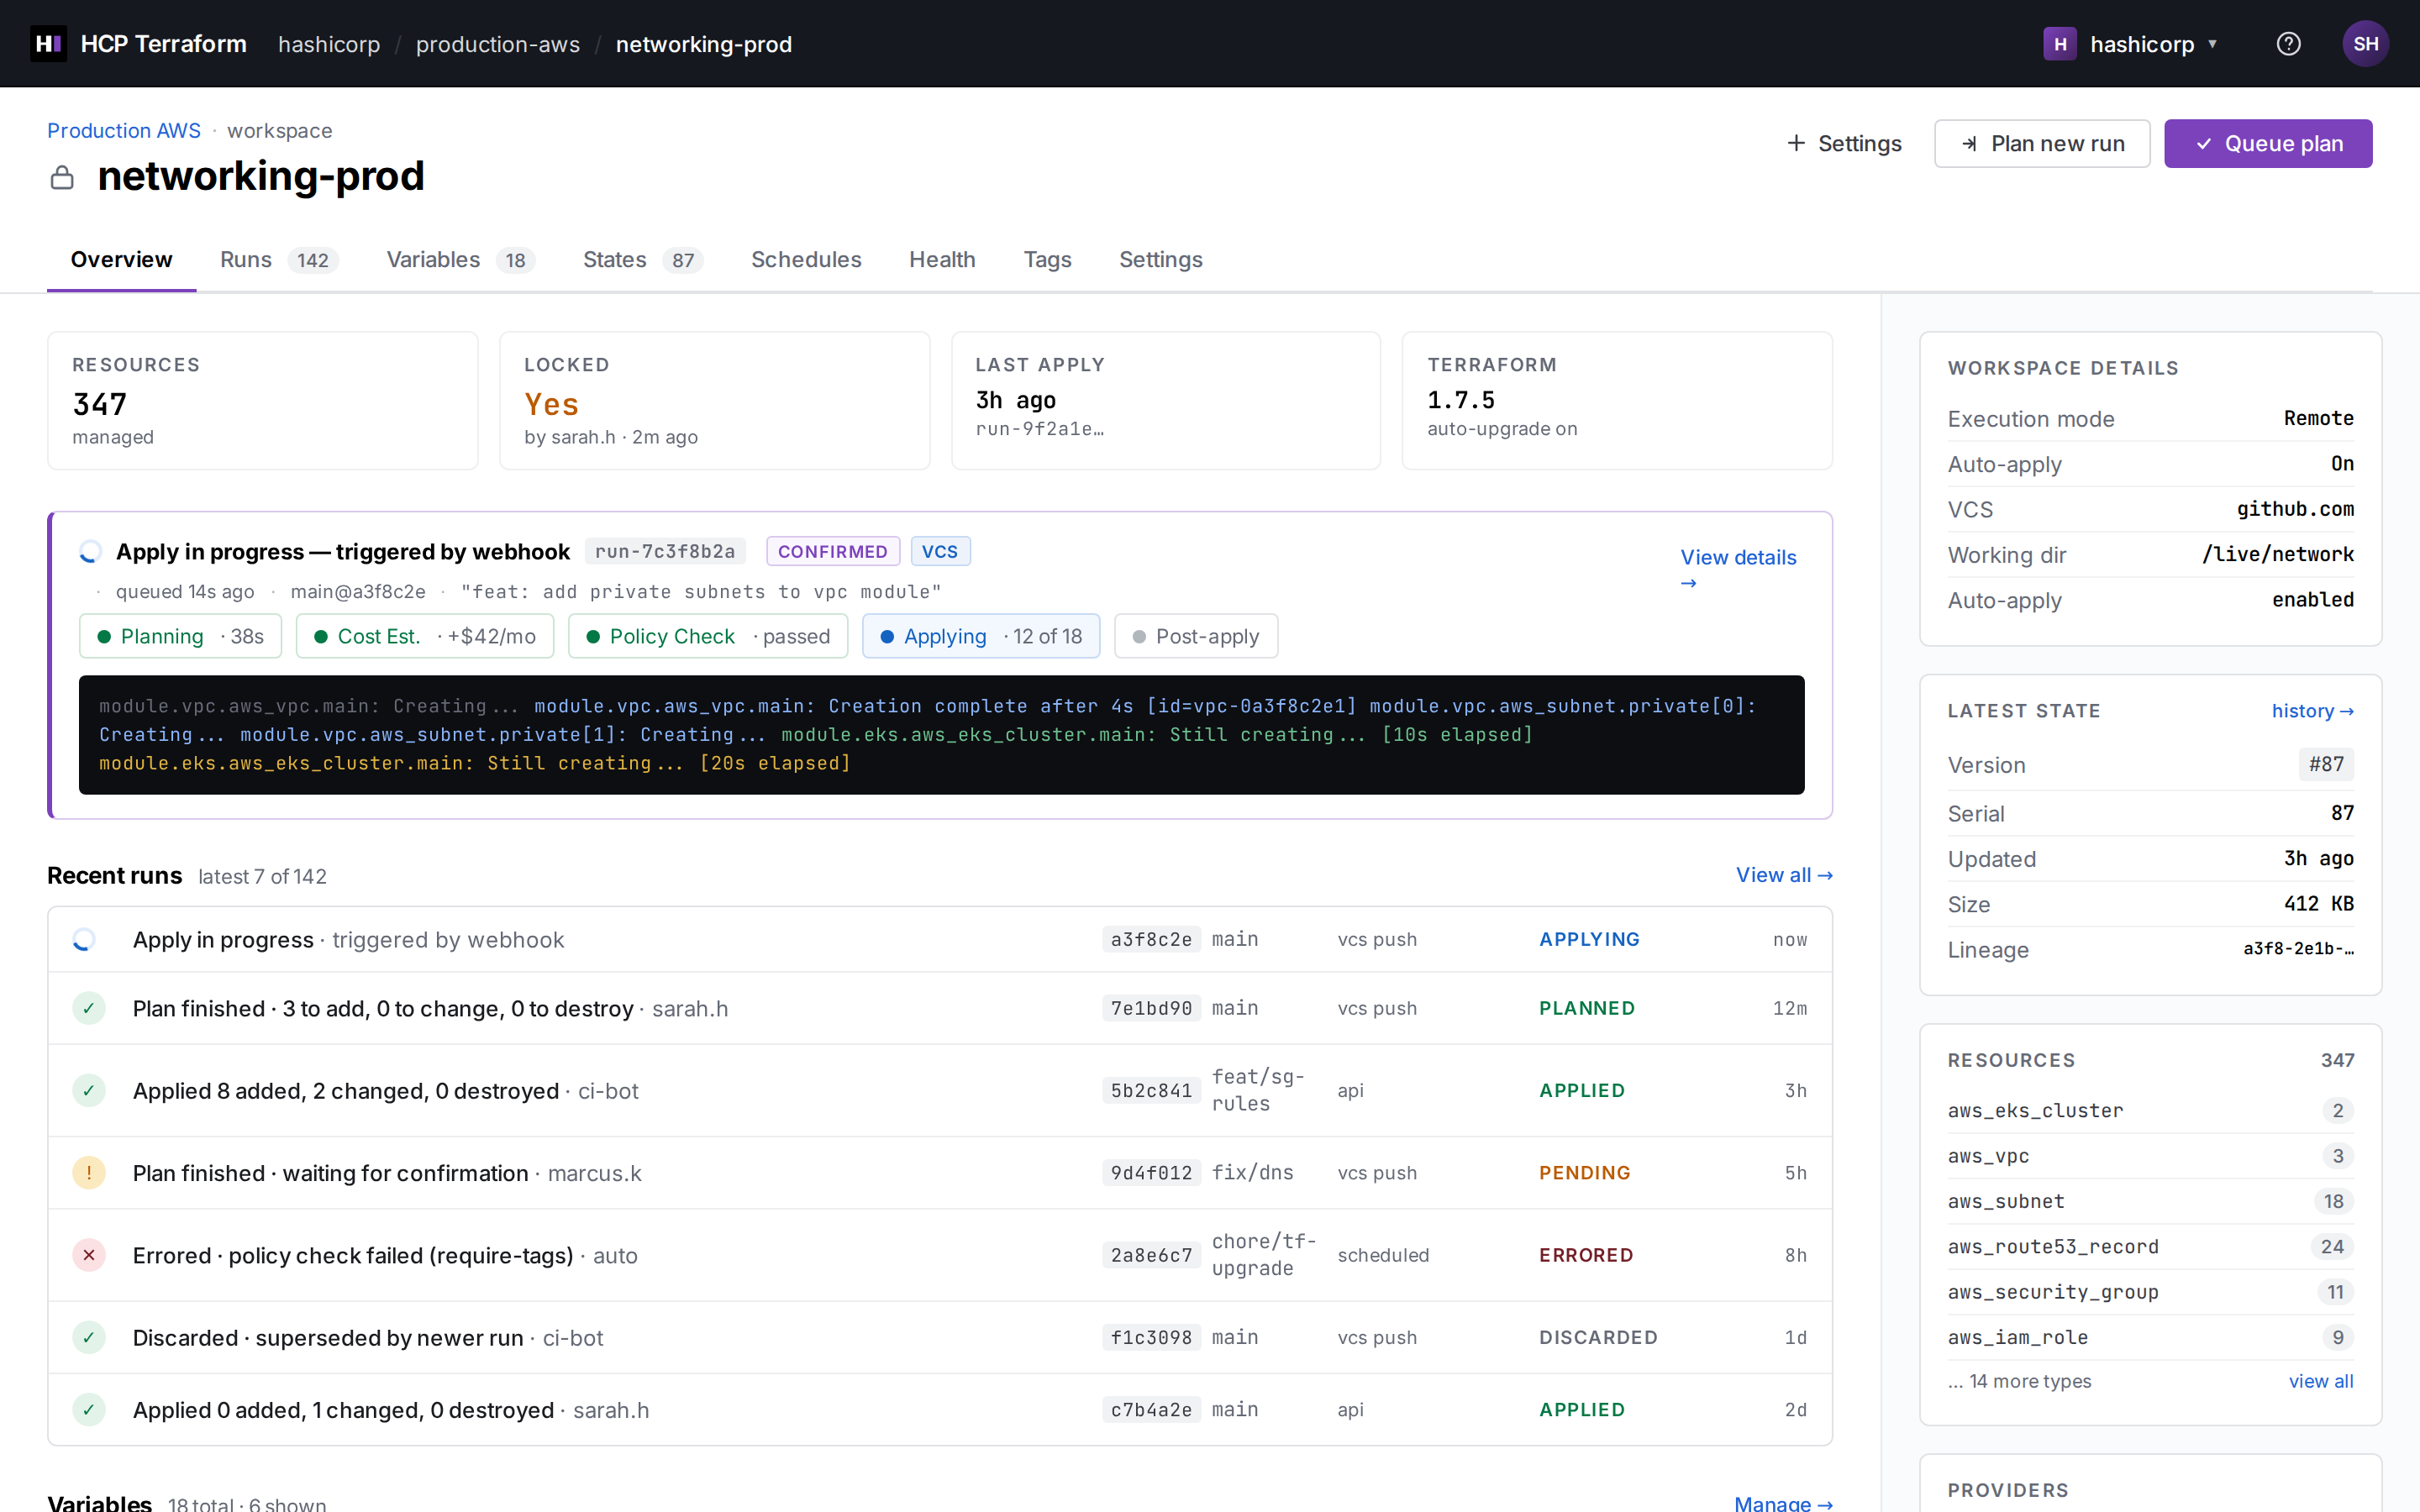
Task: Click the aws_security_group resource row
Action: pyautogui.click(x=2150, y=1292)
